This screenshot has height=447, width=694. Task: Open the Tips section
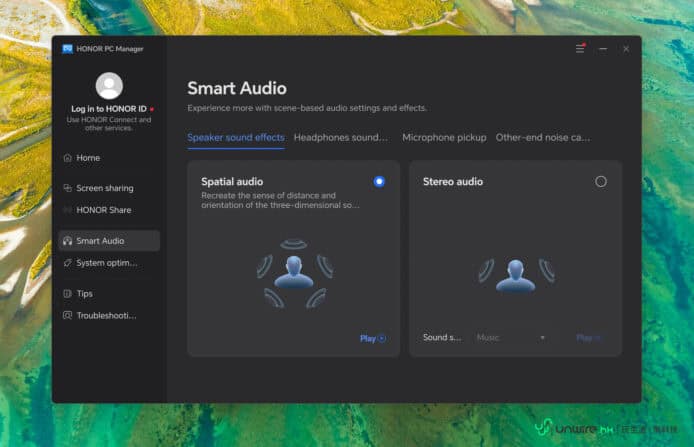click(84, 294)
